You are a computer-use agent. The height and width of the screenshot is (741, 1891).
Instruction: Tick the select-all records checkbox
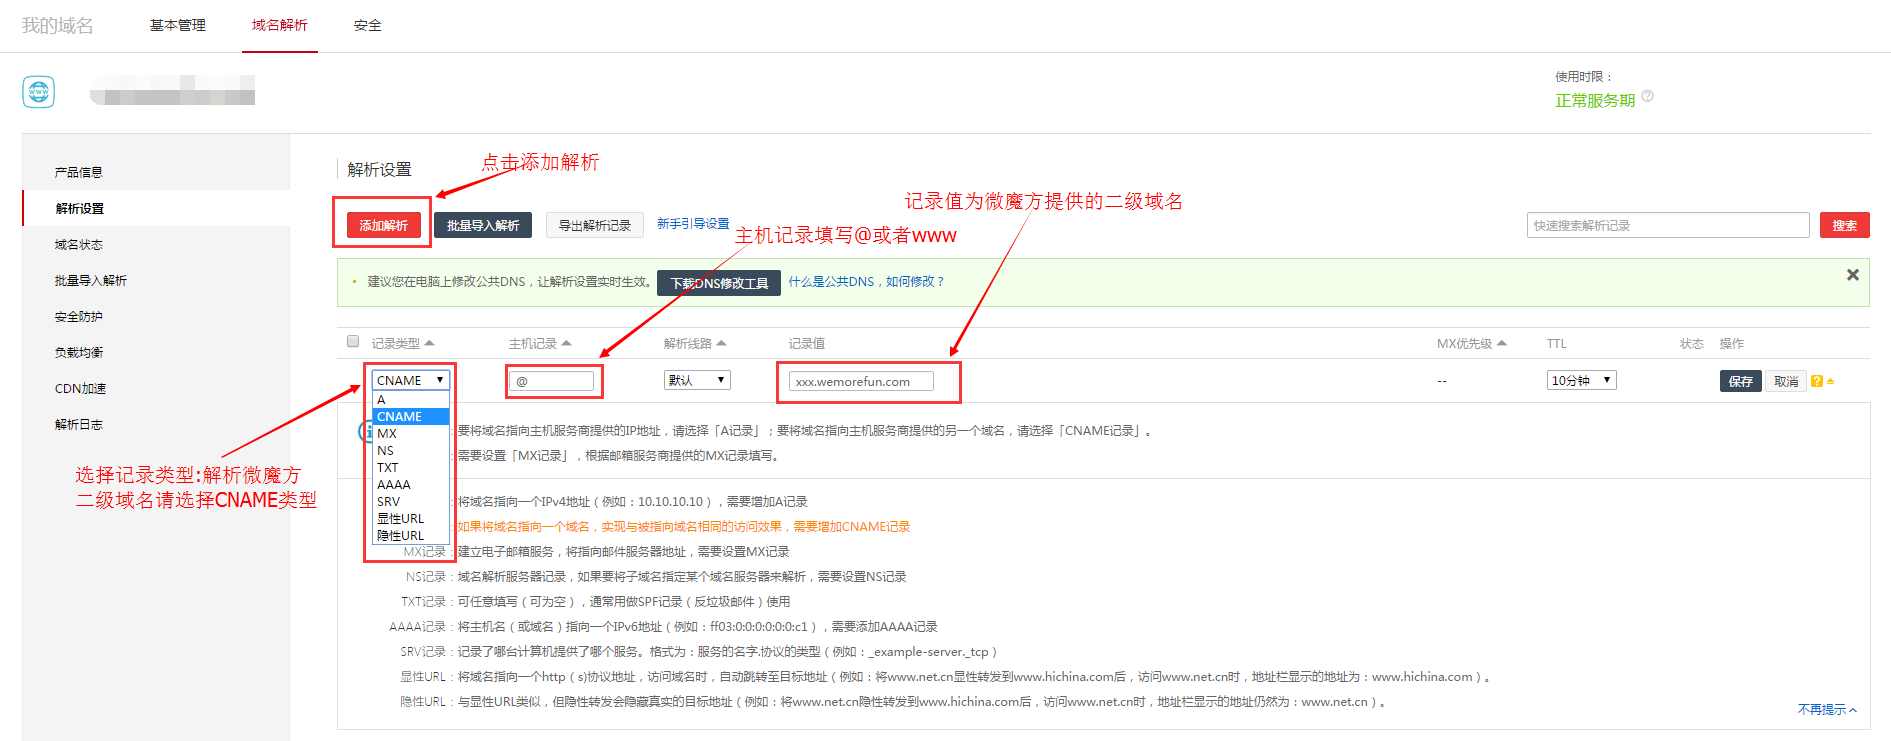(x=353, y=341)
